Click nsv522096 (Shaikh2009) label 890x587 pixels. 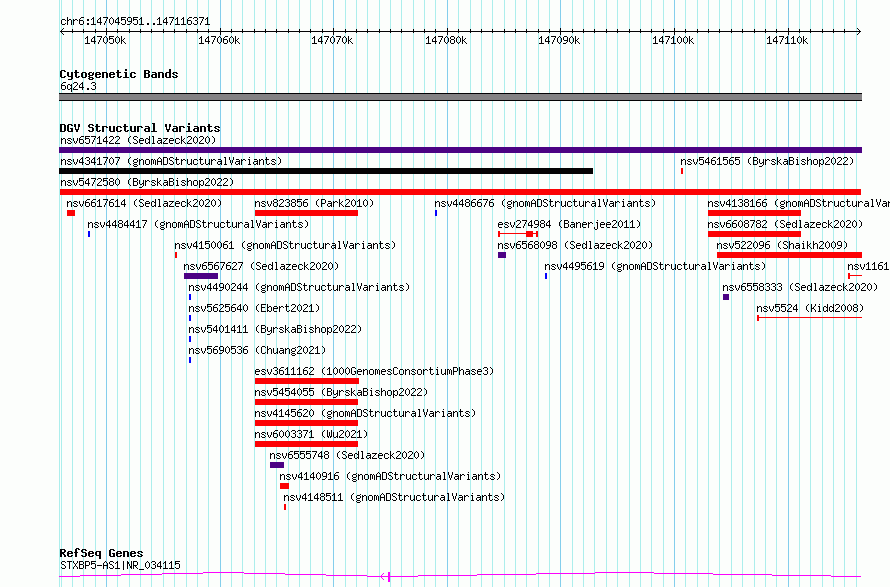782,245
